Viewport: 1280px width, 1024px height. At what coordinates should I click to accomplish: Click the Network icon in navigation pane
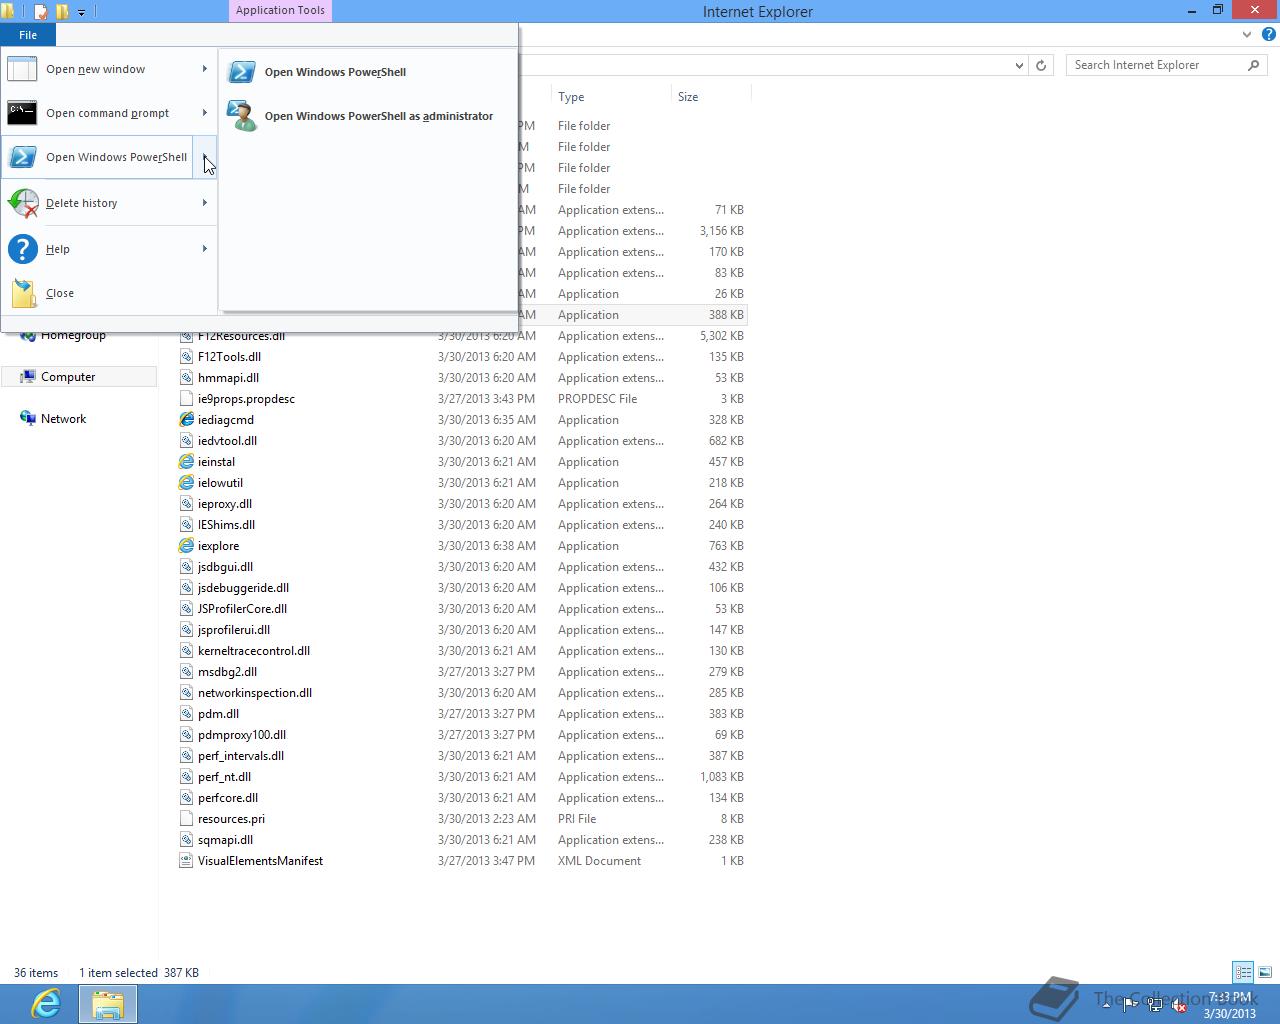[x=28, y=419]
